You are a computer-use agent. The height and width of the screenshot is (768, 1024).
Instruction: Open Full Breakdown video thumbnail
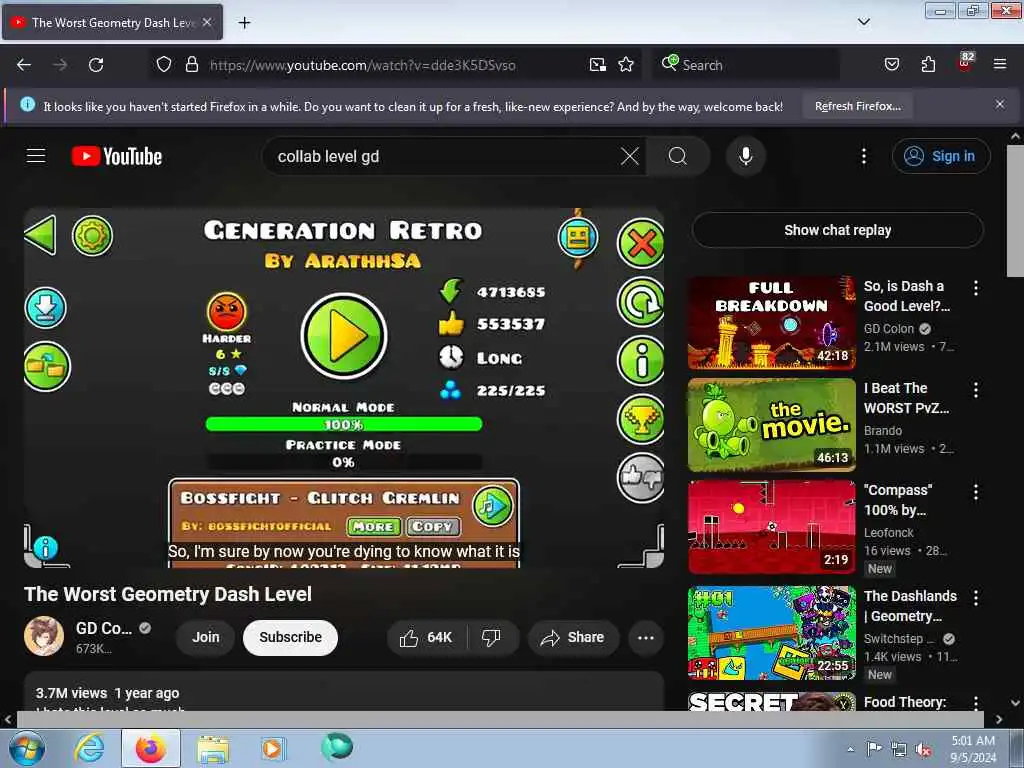point(771,323)
